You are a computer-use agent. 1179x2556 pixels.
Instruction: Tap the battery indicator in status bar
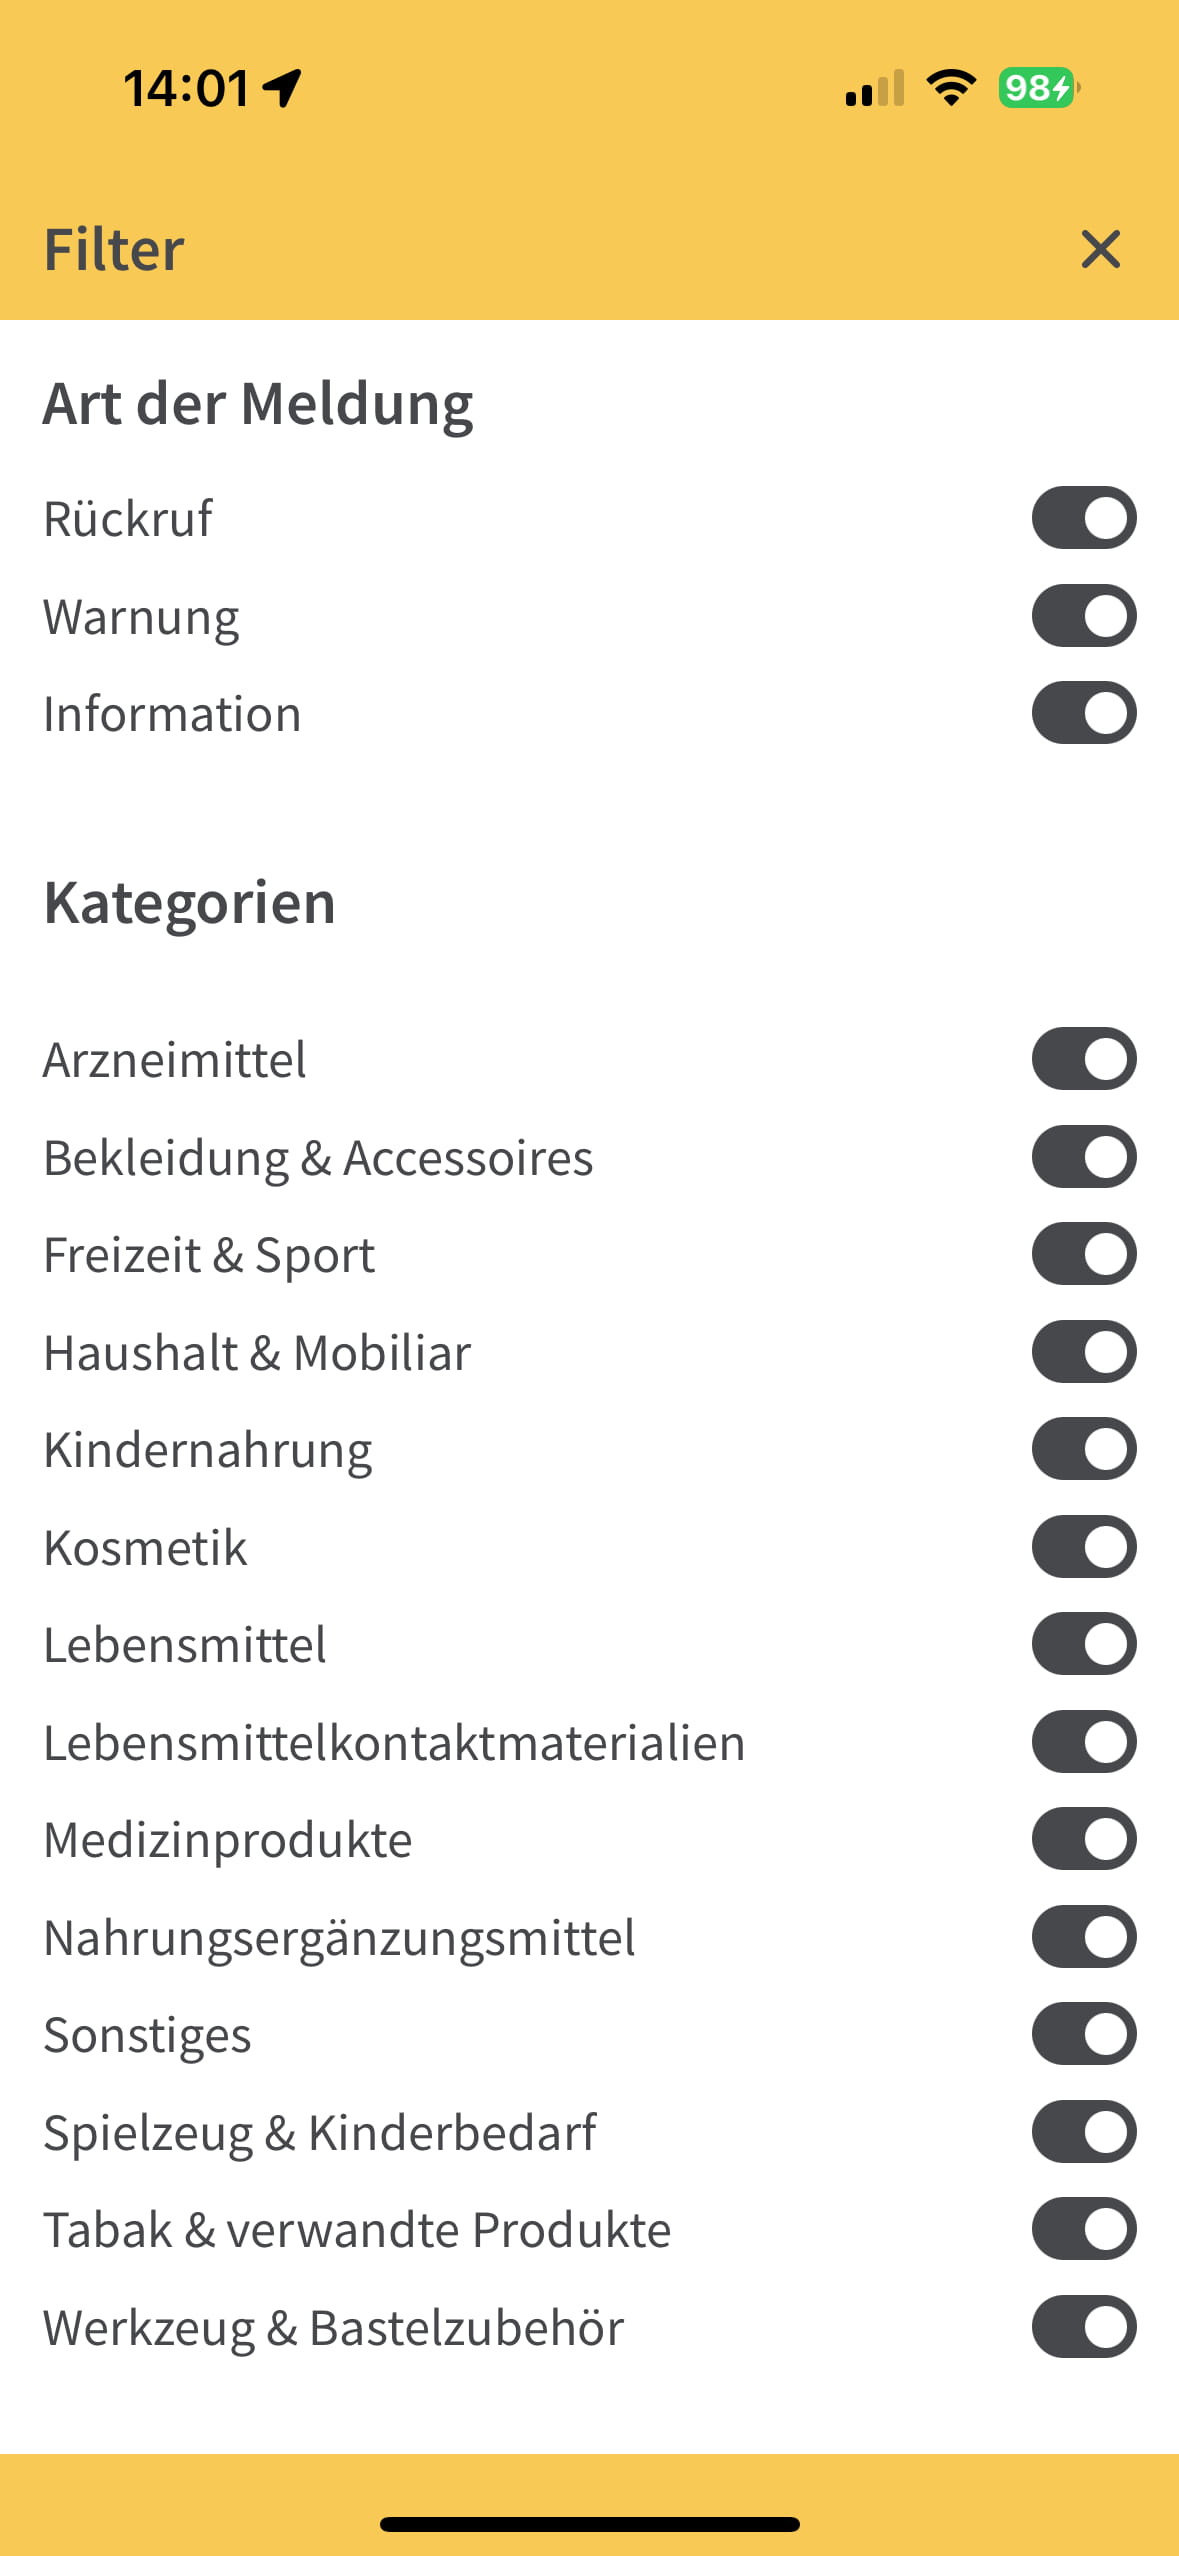(1038, 88)
